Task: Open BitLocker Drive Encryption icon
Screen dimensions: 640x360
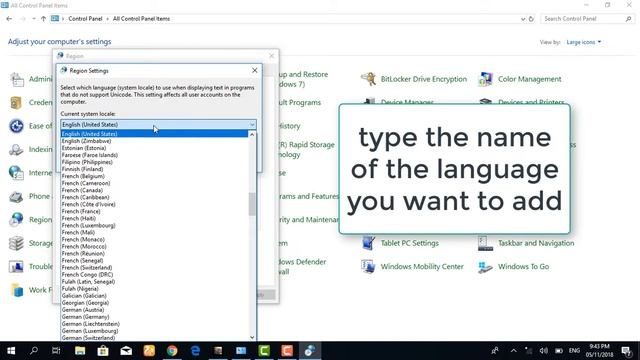Action: pos(368,79)
